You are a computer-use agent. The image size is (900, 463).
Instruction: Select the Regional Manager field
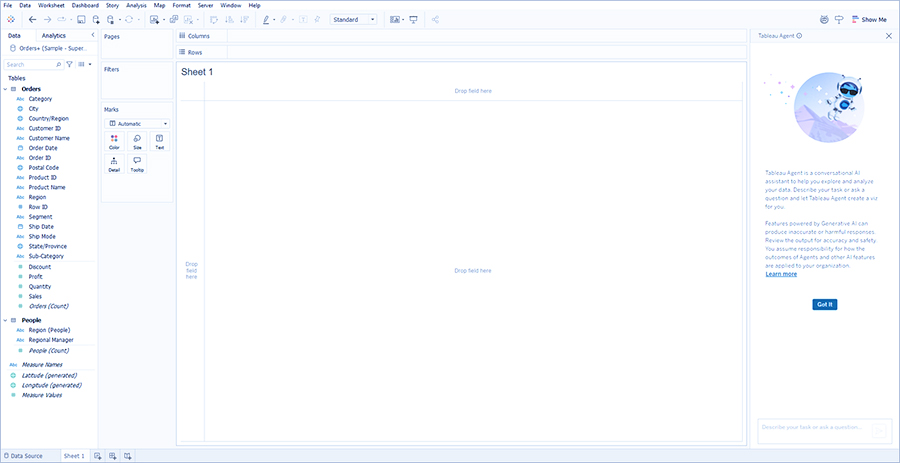[x=51, y=340]
